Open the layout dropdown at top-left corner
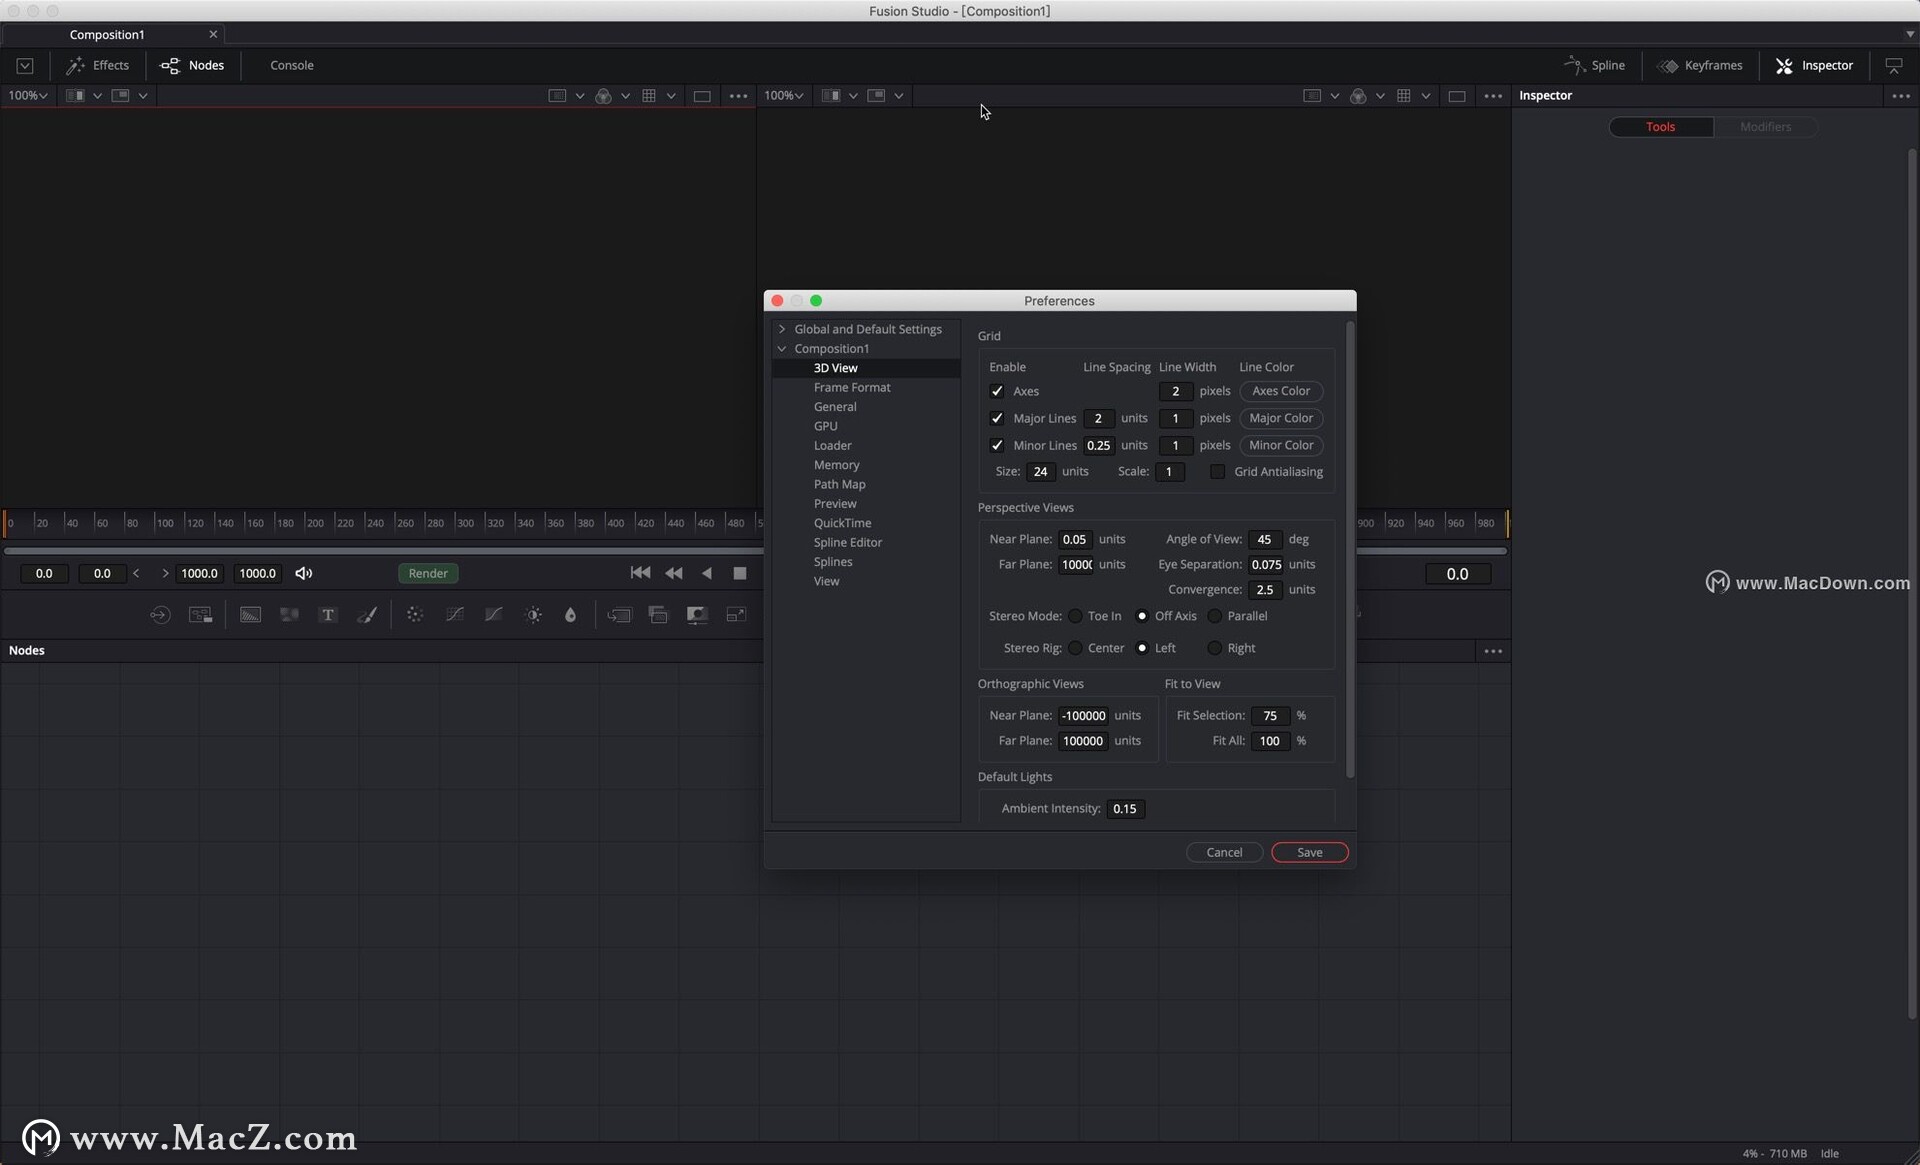 [25, 66]
